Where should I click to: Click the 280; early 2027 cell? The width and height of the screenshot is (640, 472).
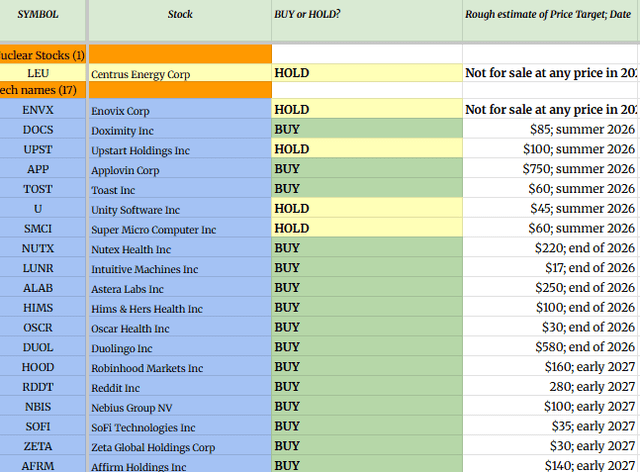(x=551, y=386)
